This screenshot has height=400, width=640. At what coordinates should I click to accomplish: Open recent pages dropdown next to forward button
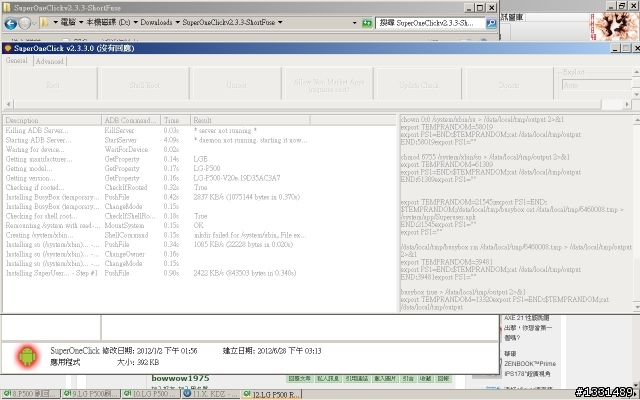click(34, 23)
